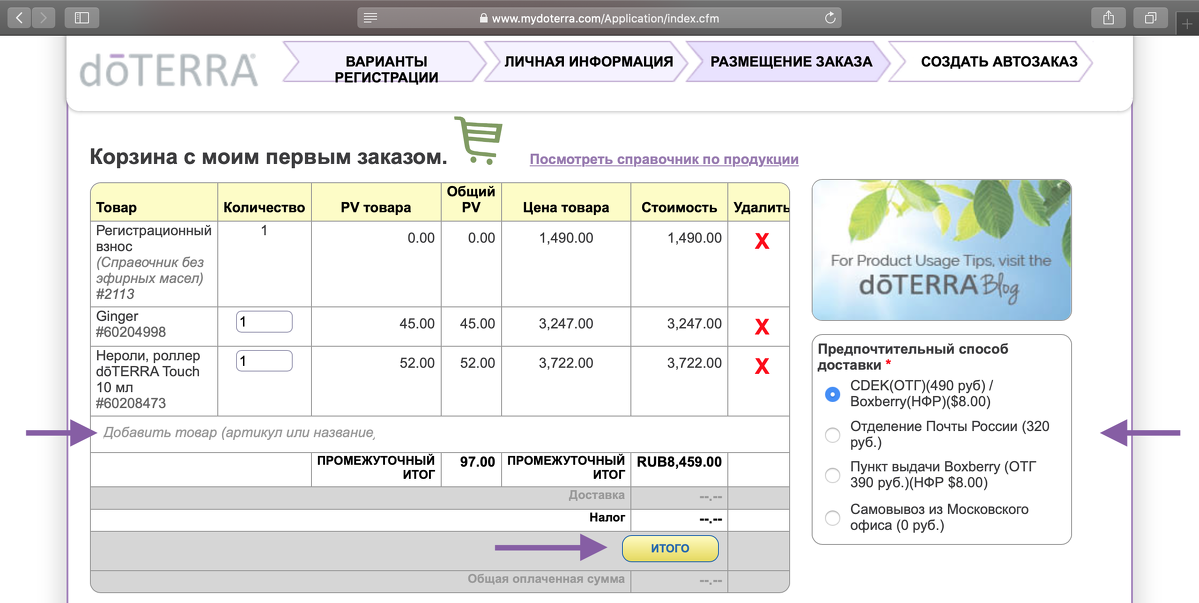Select CDEK (490 руб) delivery option

tap(832, 394)
